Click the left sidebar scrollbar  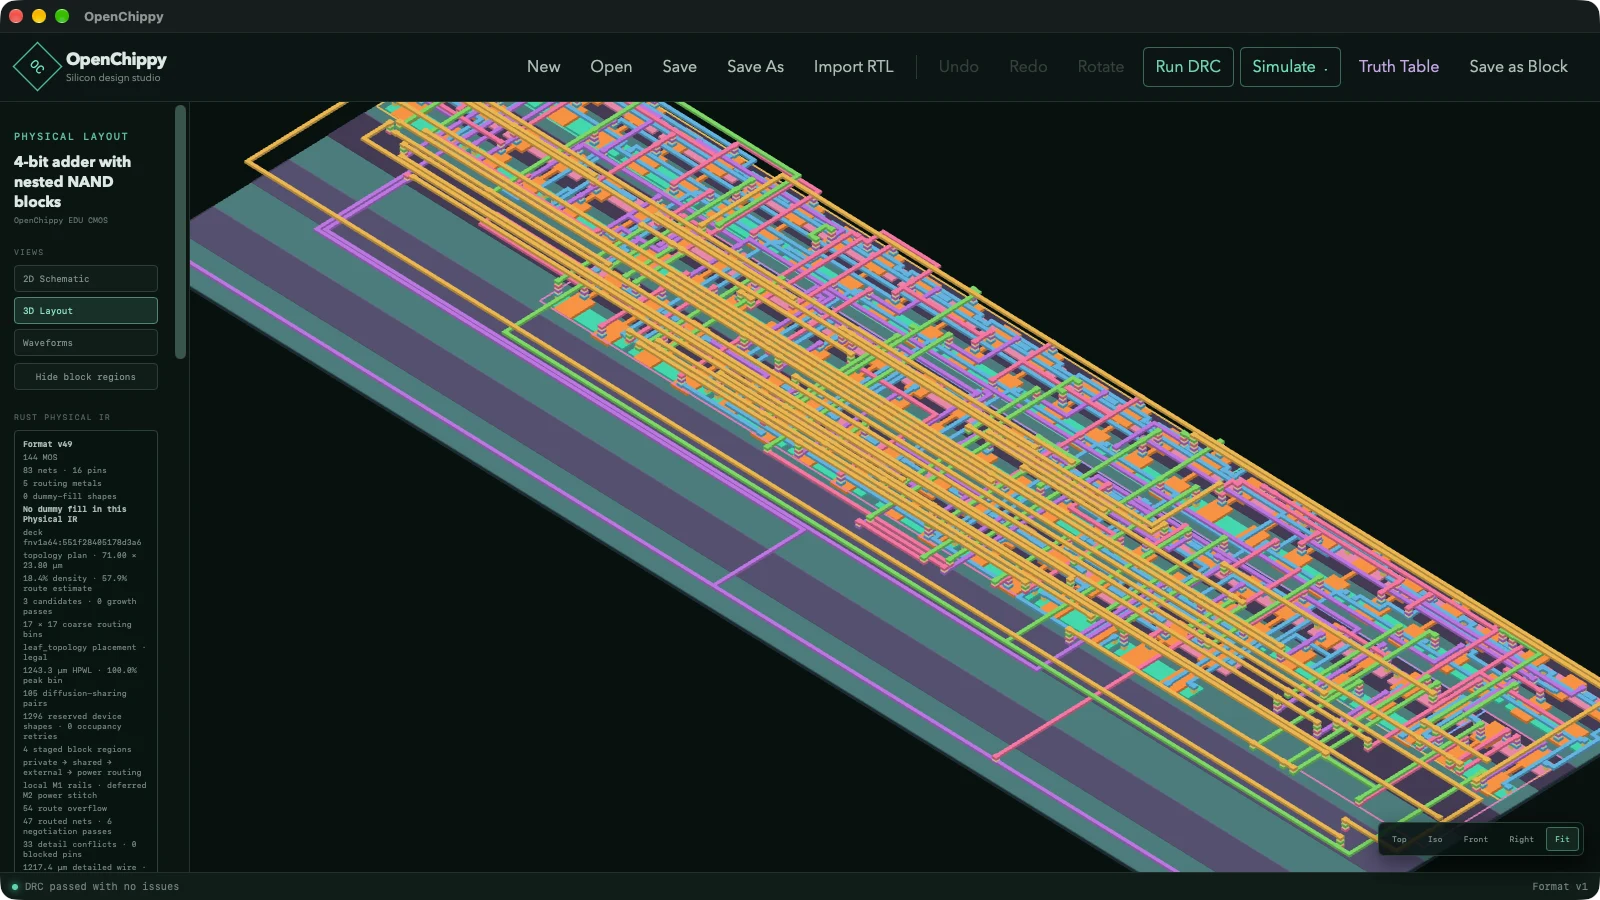click(181, 232)
